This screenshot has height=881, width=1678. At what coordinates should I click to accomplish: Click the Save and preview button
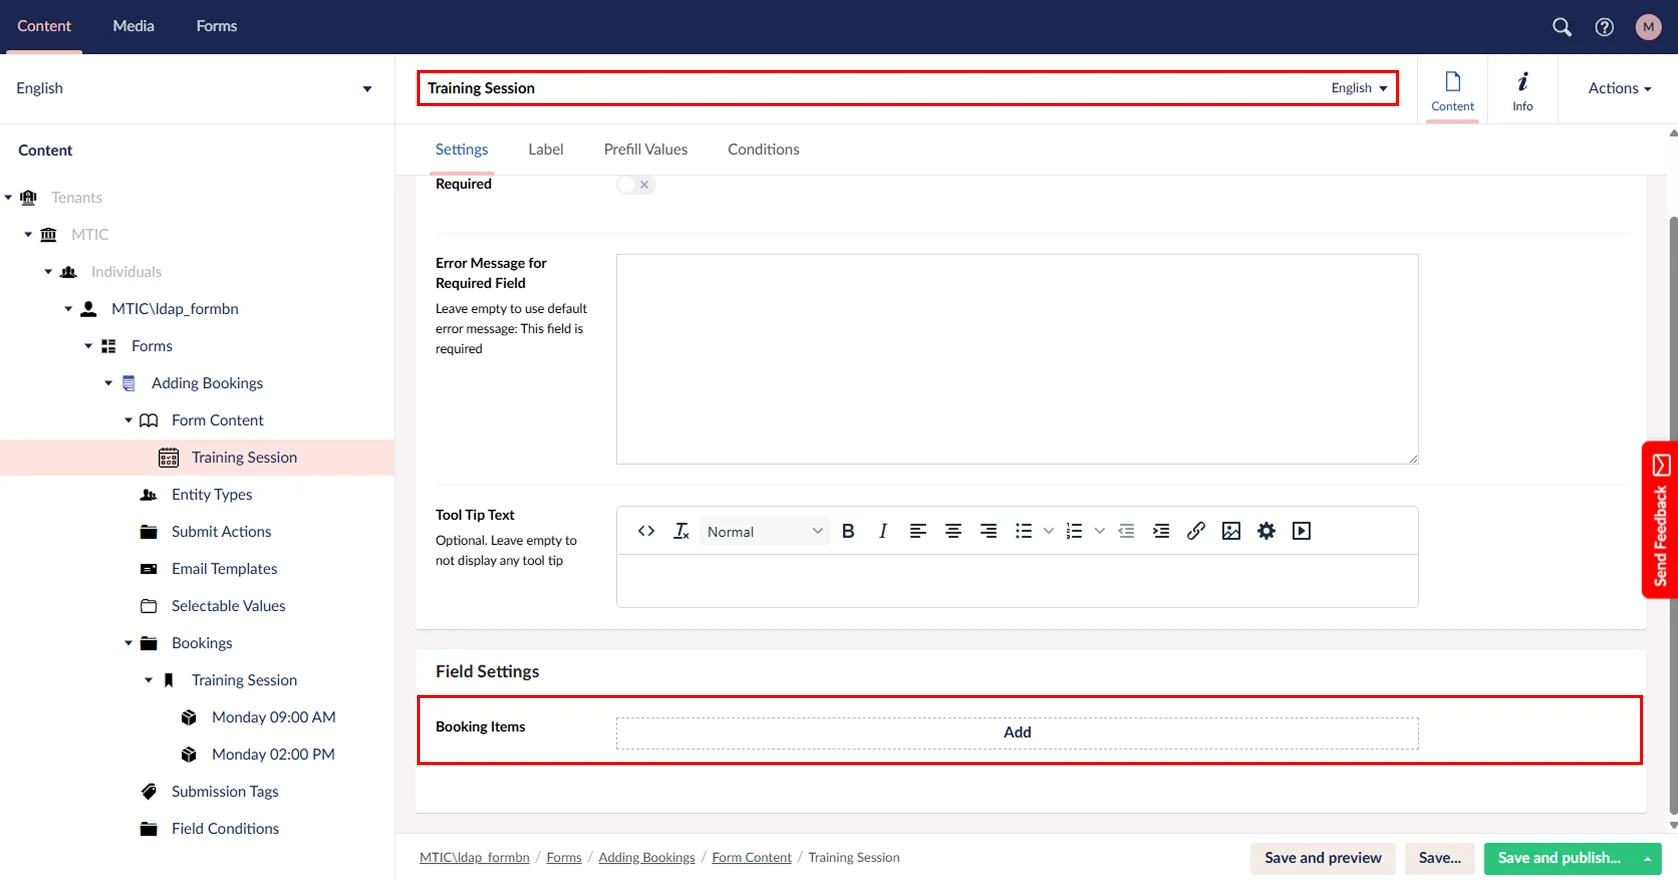pos(1322,858)
